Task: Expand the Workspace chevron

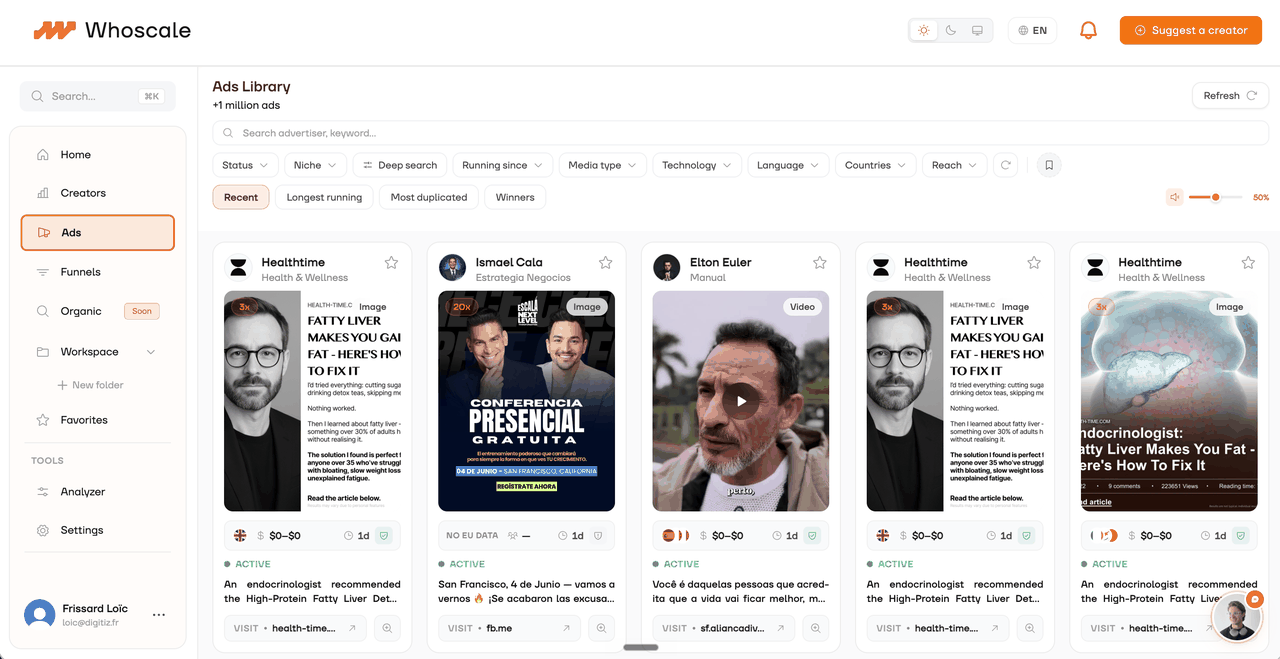Action: pos(151,352)
